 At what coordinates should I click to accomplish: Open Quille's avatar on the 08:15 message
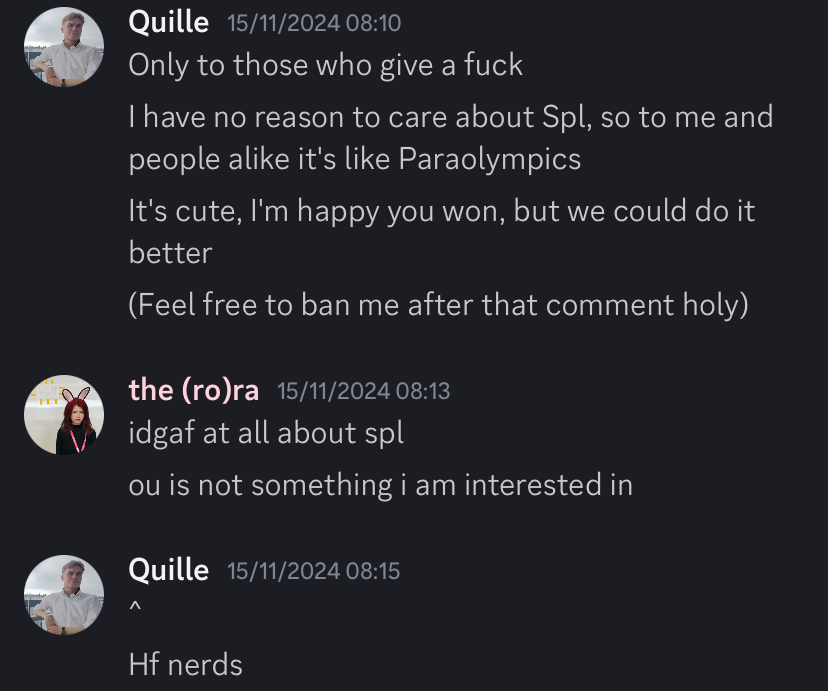pyautogui.click(x=64, y=594)
